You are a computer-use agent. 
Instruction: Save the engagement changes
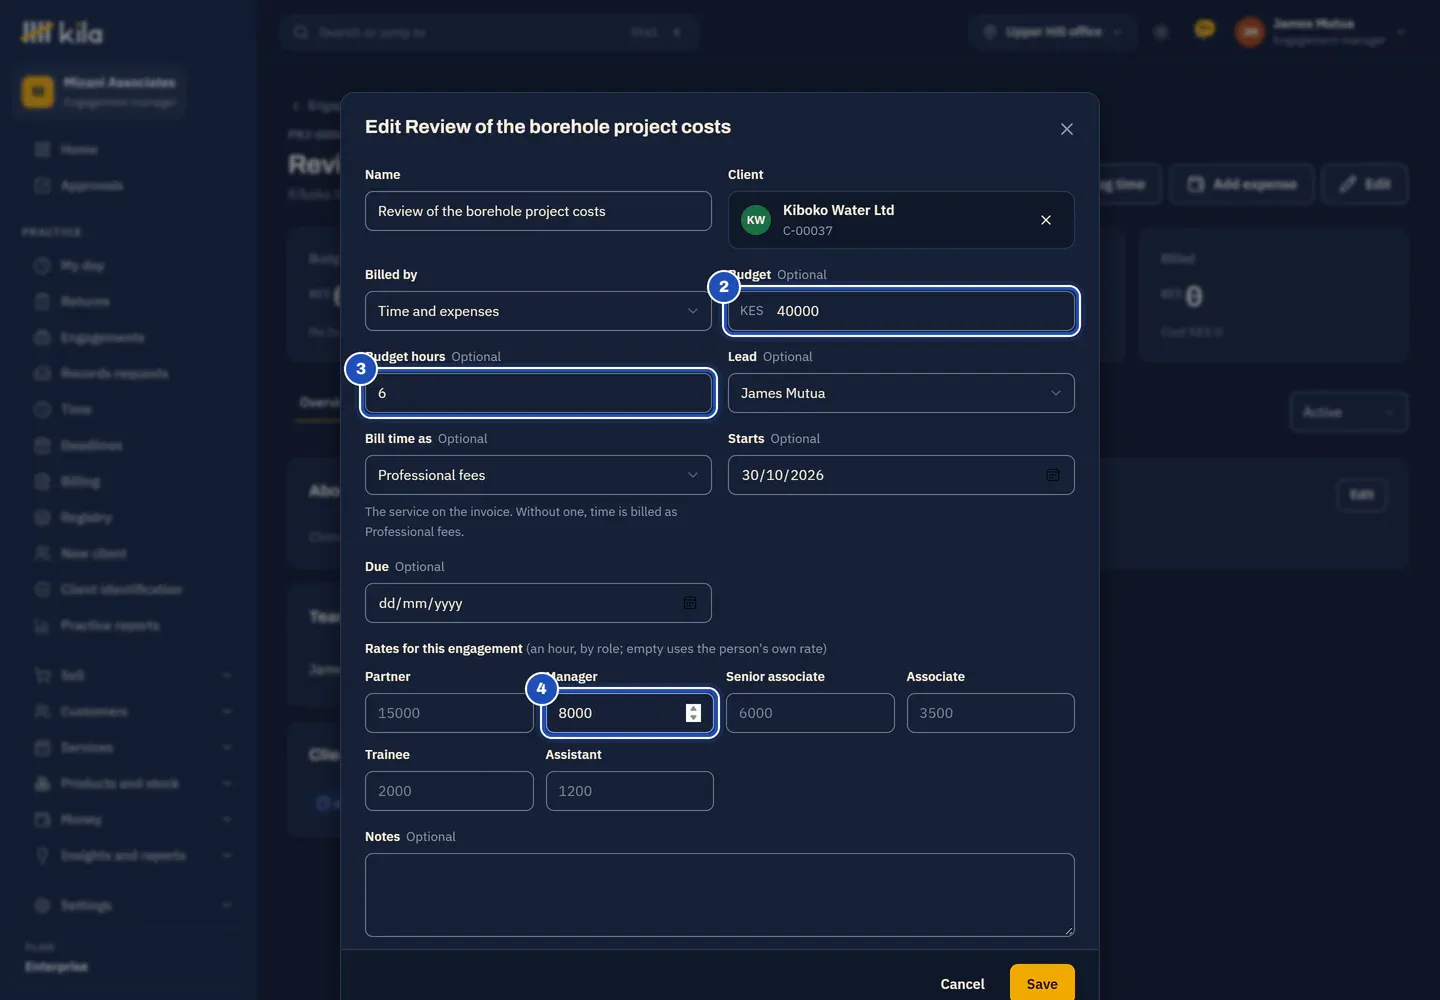pos(1042,984)
